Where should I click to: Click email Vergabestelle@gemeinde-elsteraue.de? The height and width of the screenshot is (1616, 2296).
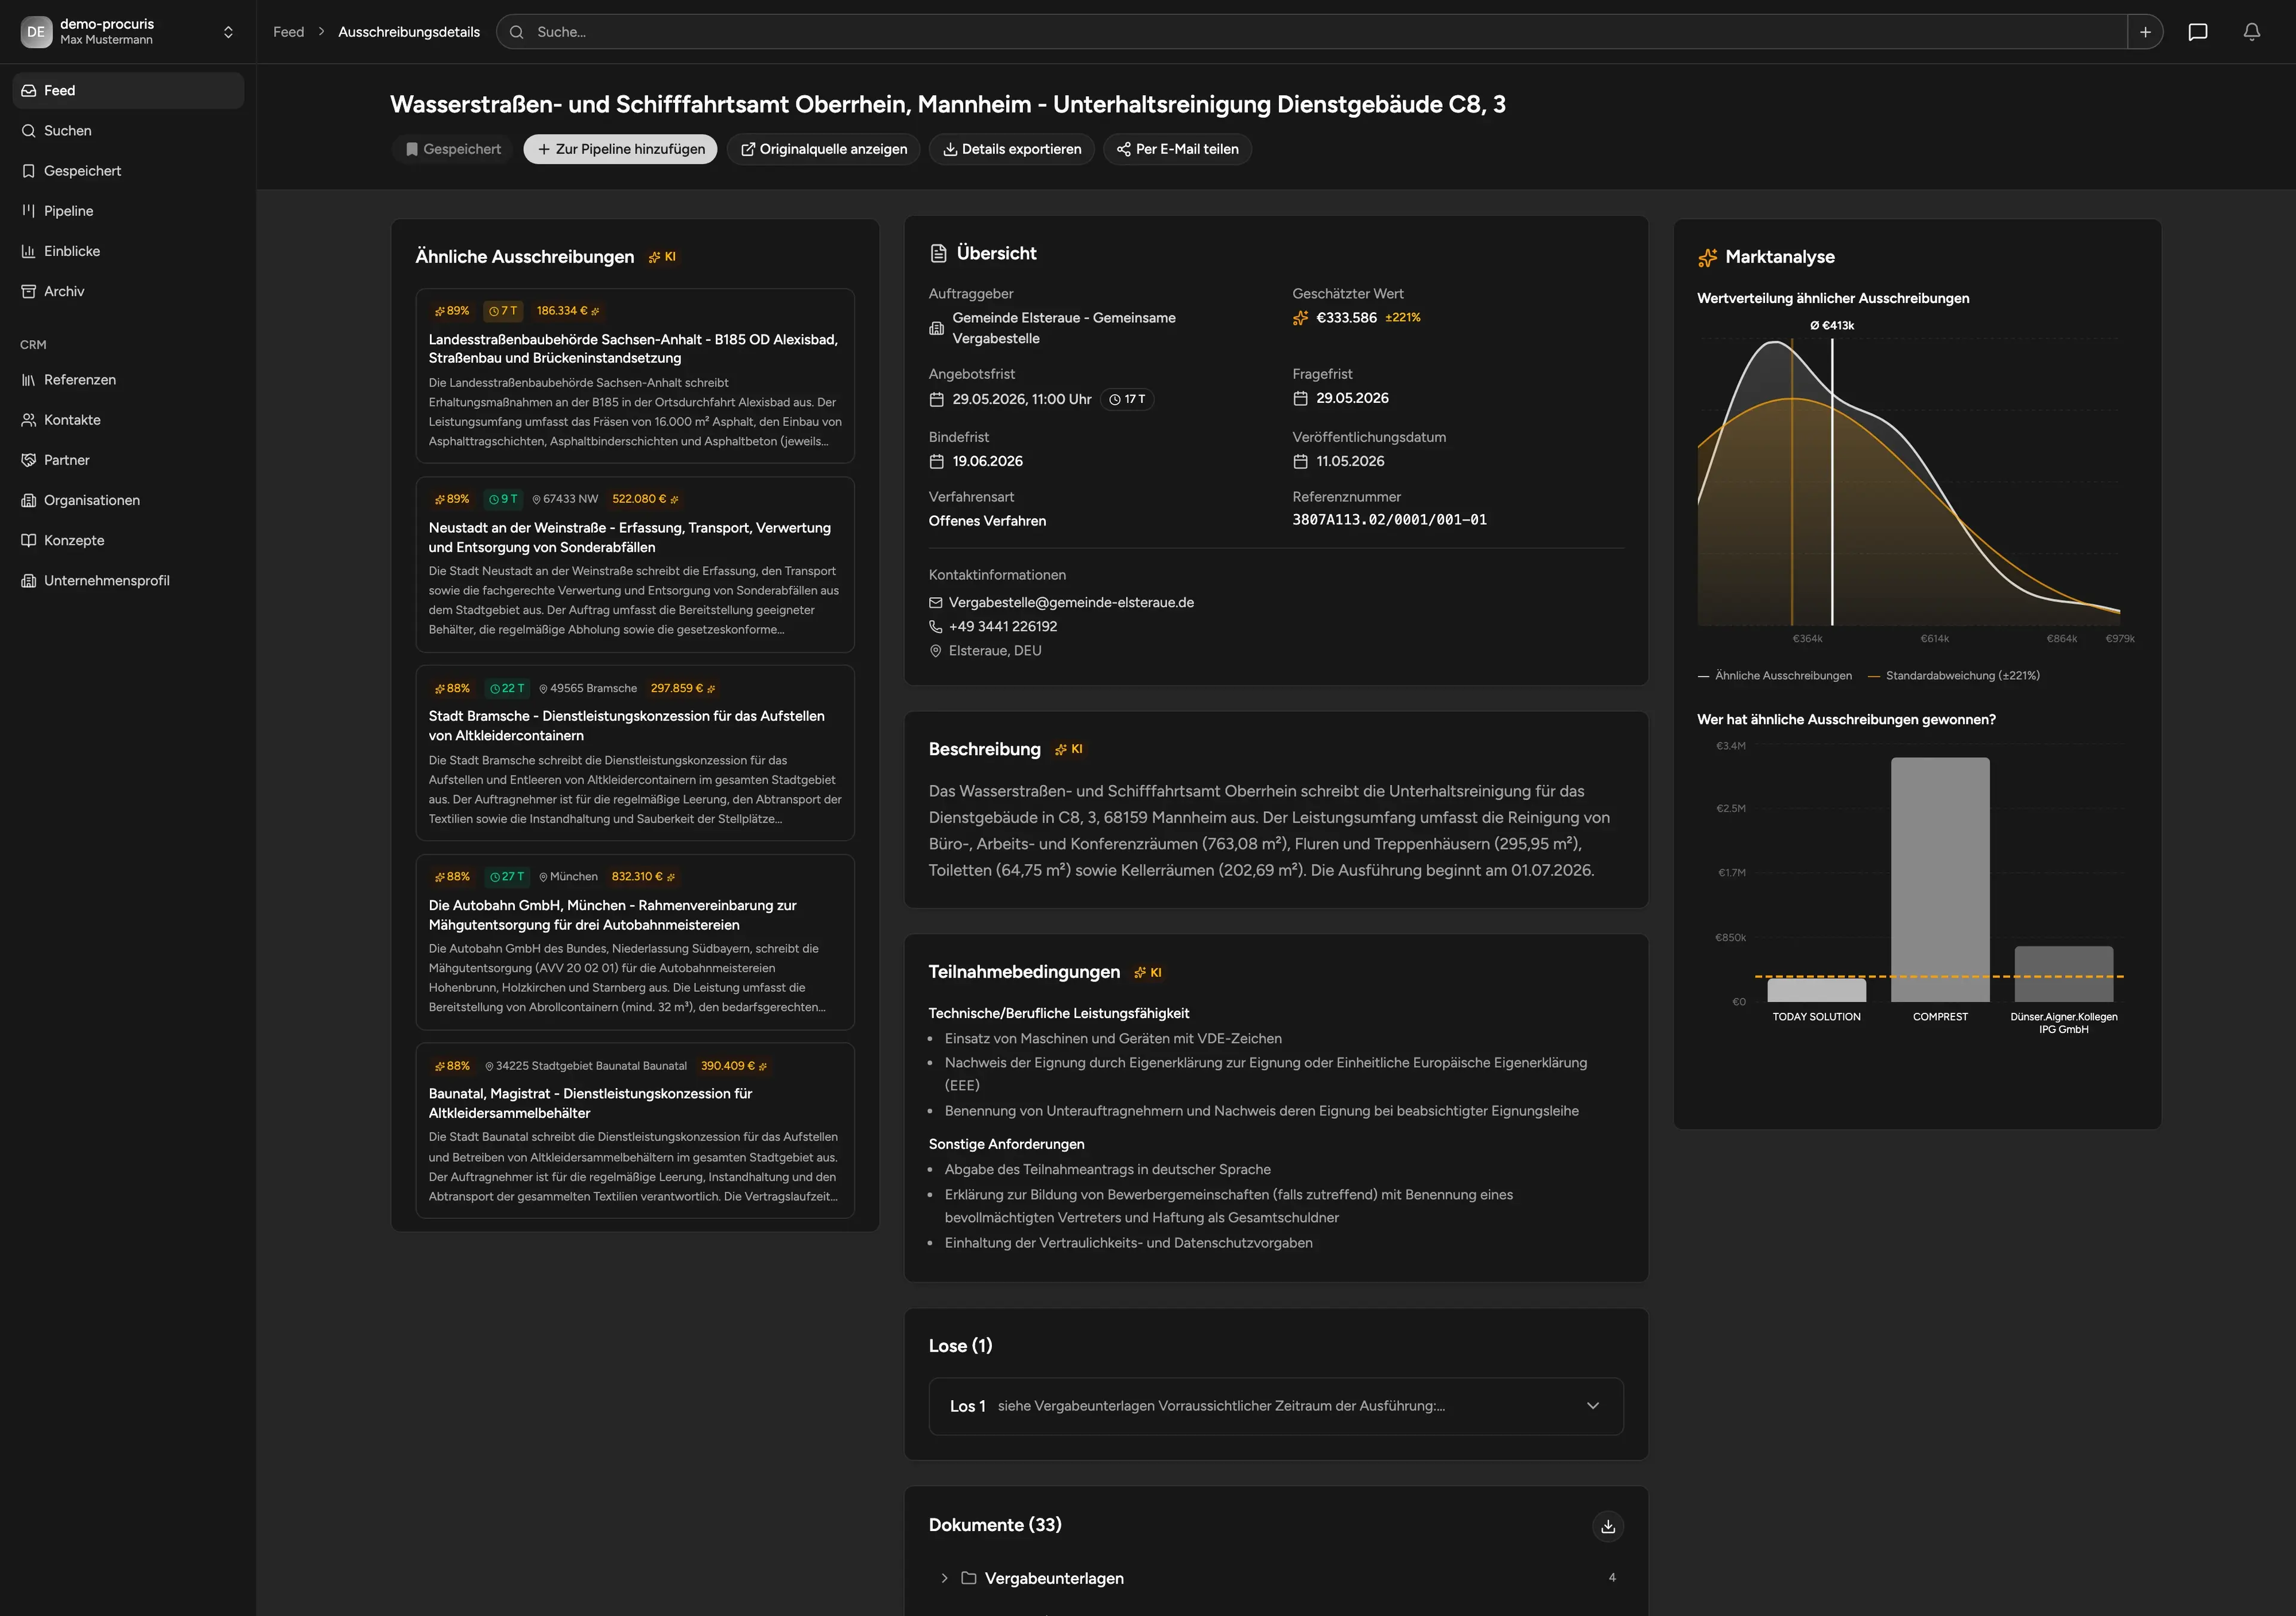coord(1071,603)
